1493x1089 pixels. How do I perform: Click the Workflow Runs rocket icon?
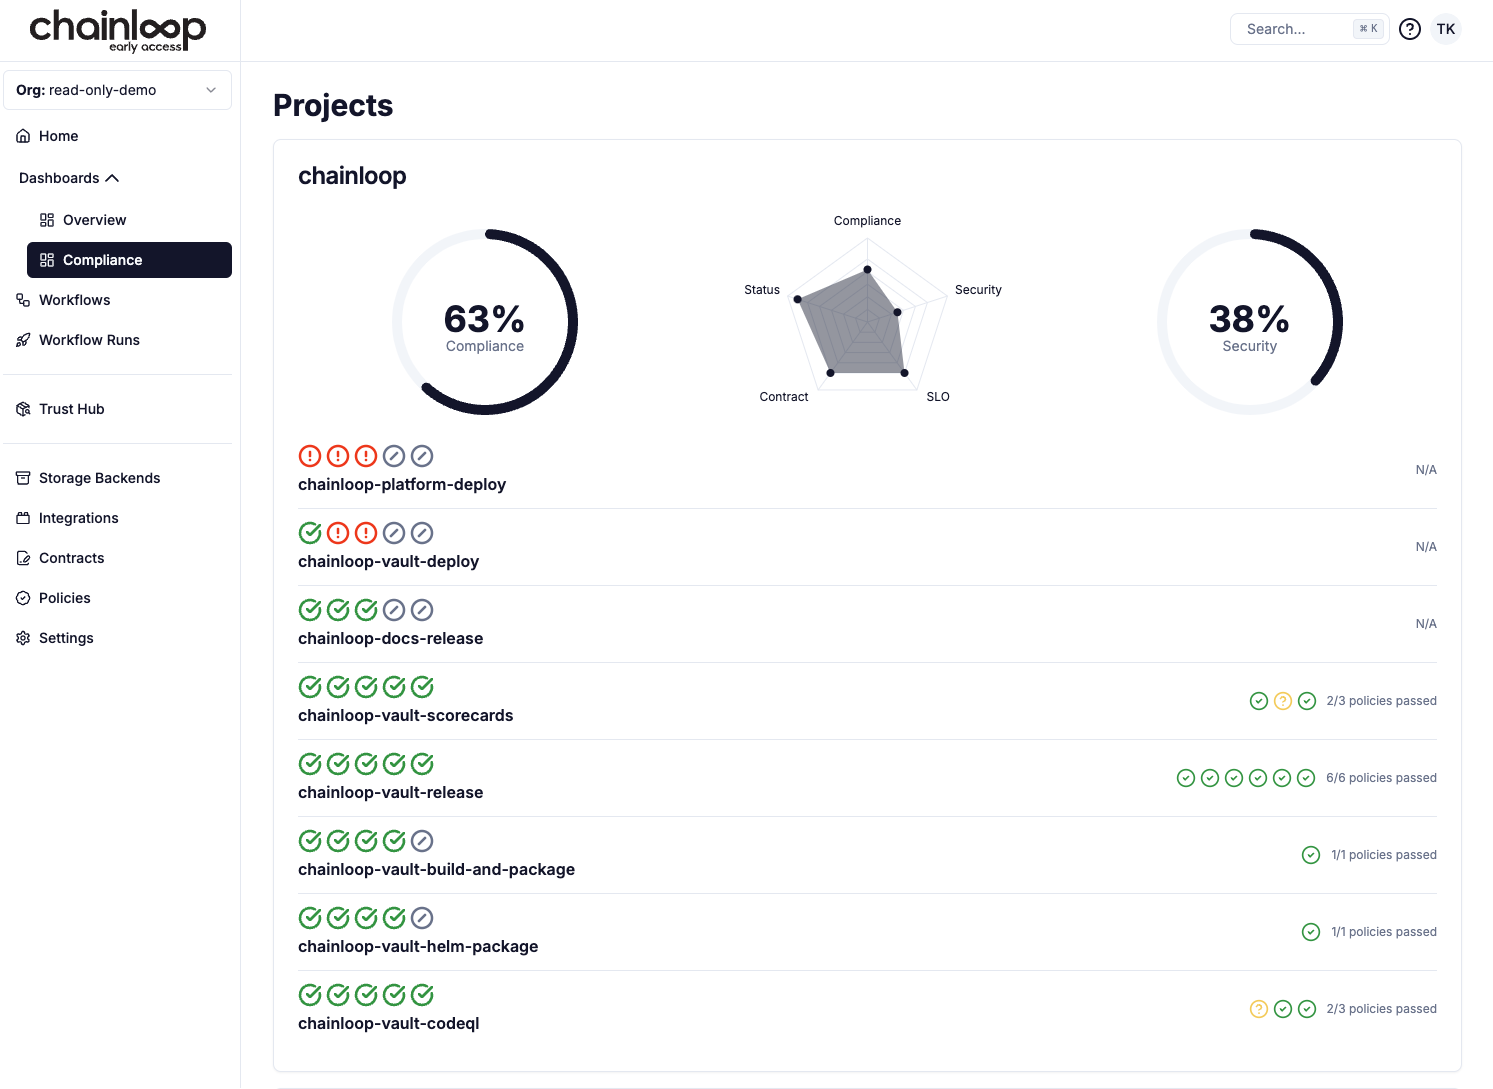click(x=23, y=340)
